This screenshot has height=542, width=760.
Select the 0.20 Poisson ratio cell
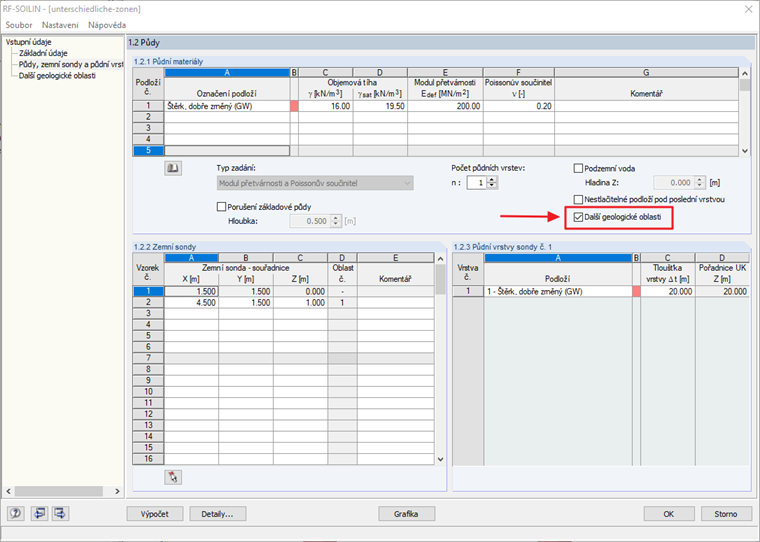pyautogui.click(x=519, y=106)
